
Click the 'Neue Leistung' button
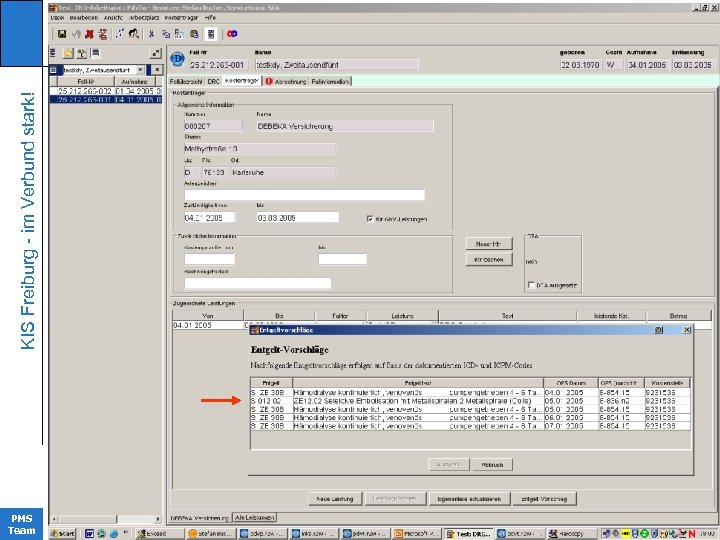(x=335, y=499)
